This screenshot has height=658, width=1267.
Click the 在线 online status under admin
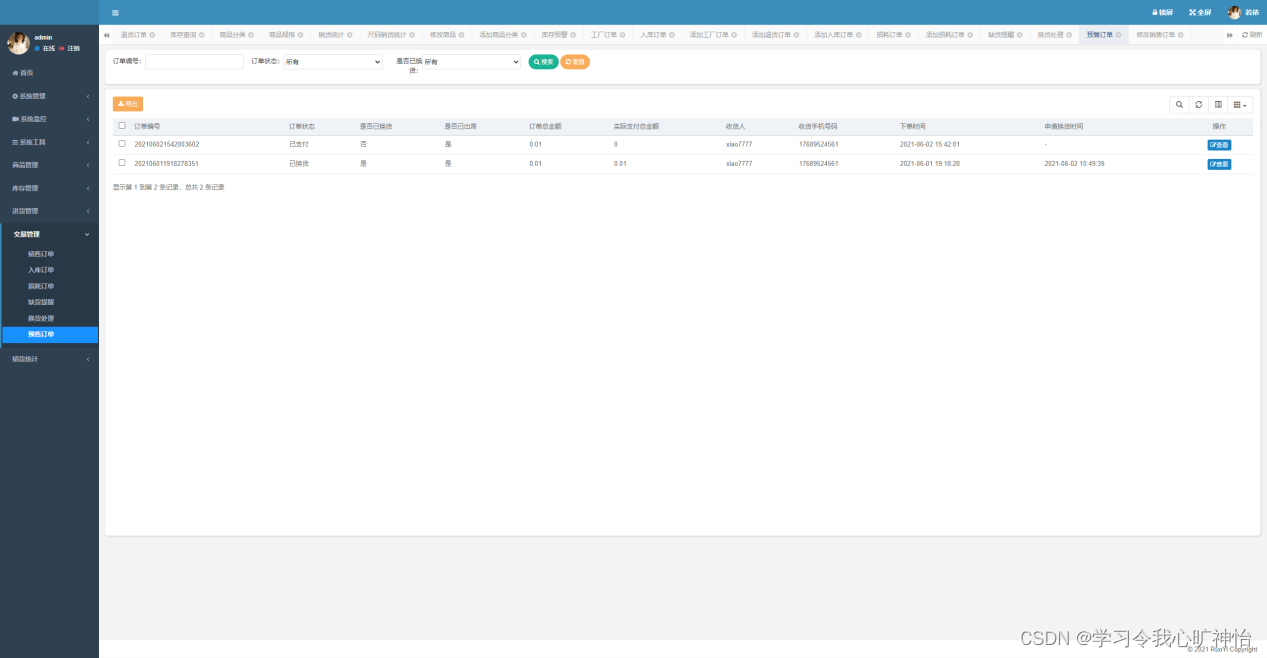pyautogui.click(x=45, y=48)
